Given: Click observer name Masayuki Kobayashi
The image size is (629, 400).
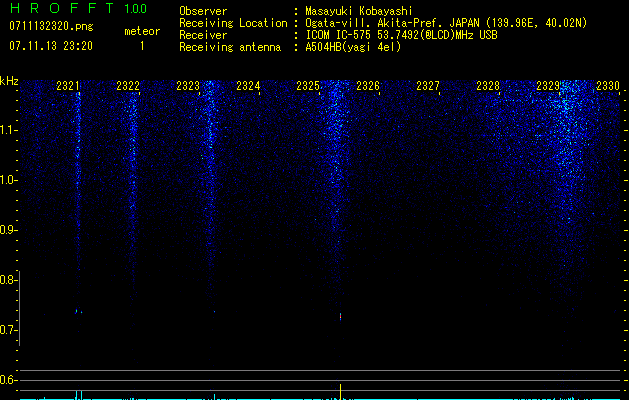Looking at the screenshot, I should coord(359,11).
